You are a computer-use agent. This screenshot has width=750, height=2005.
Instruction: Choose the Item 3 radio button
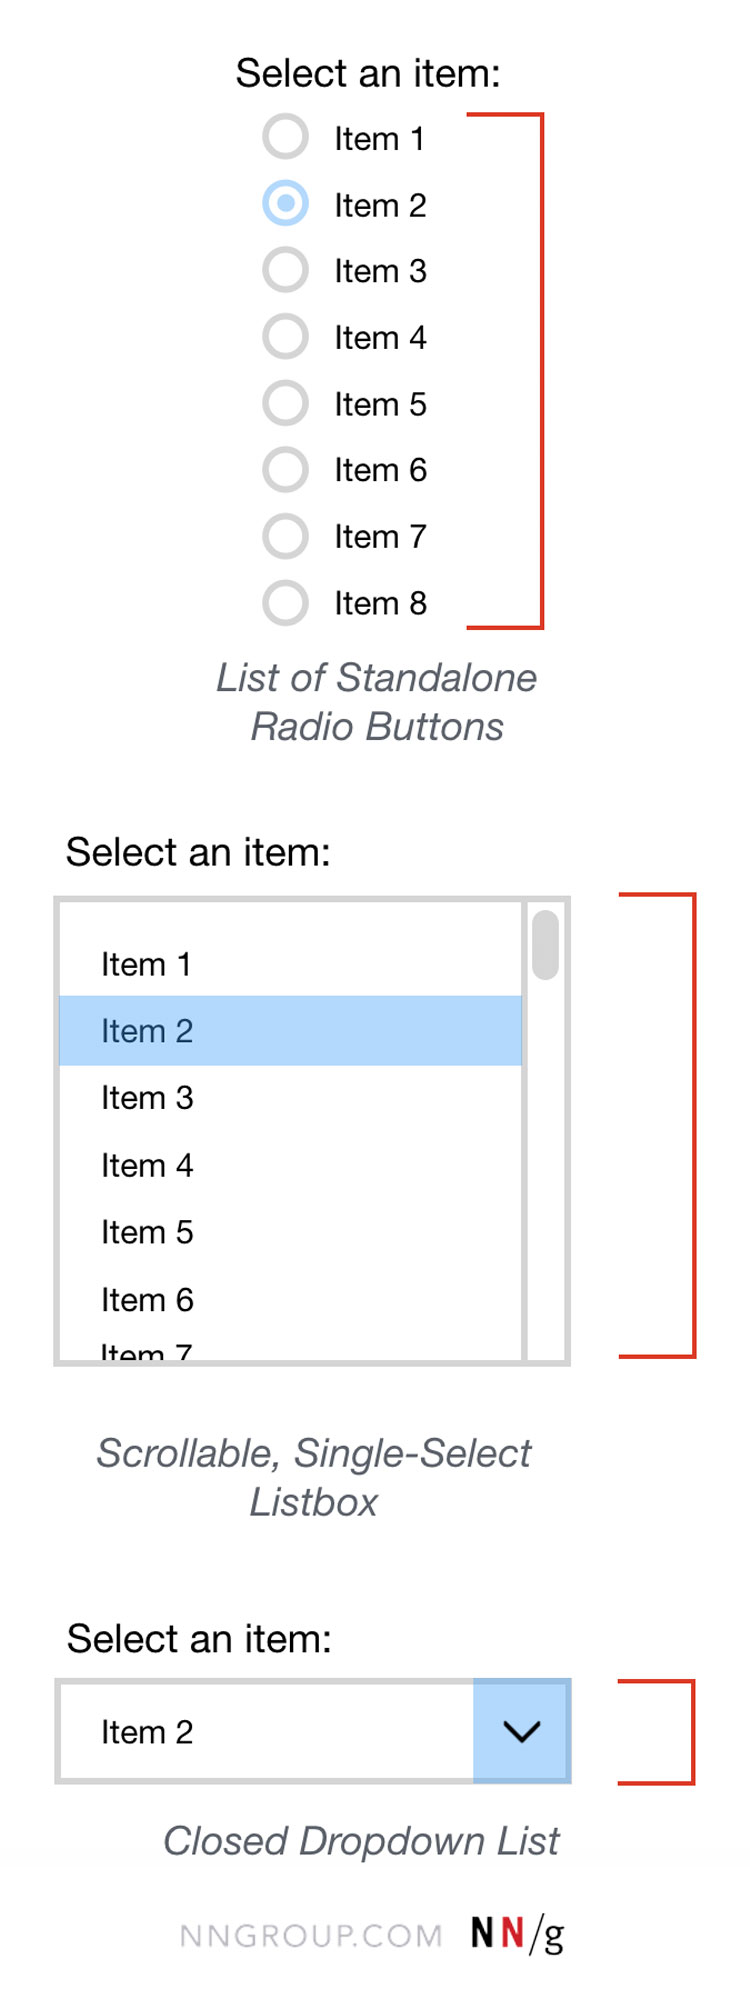click(285, 270)
